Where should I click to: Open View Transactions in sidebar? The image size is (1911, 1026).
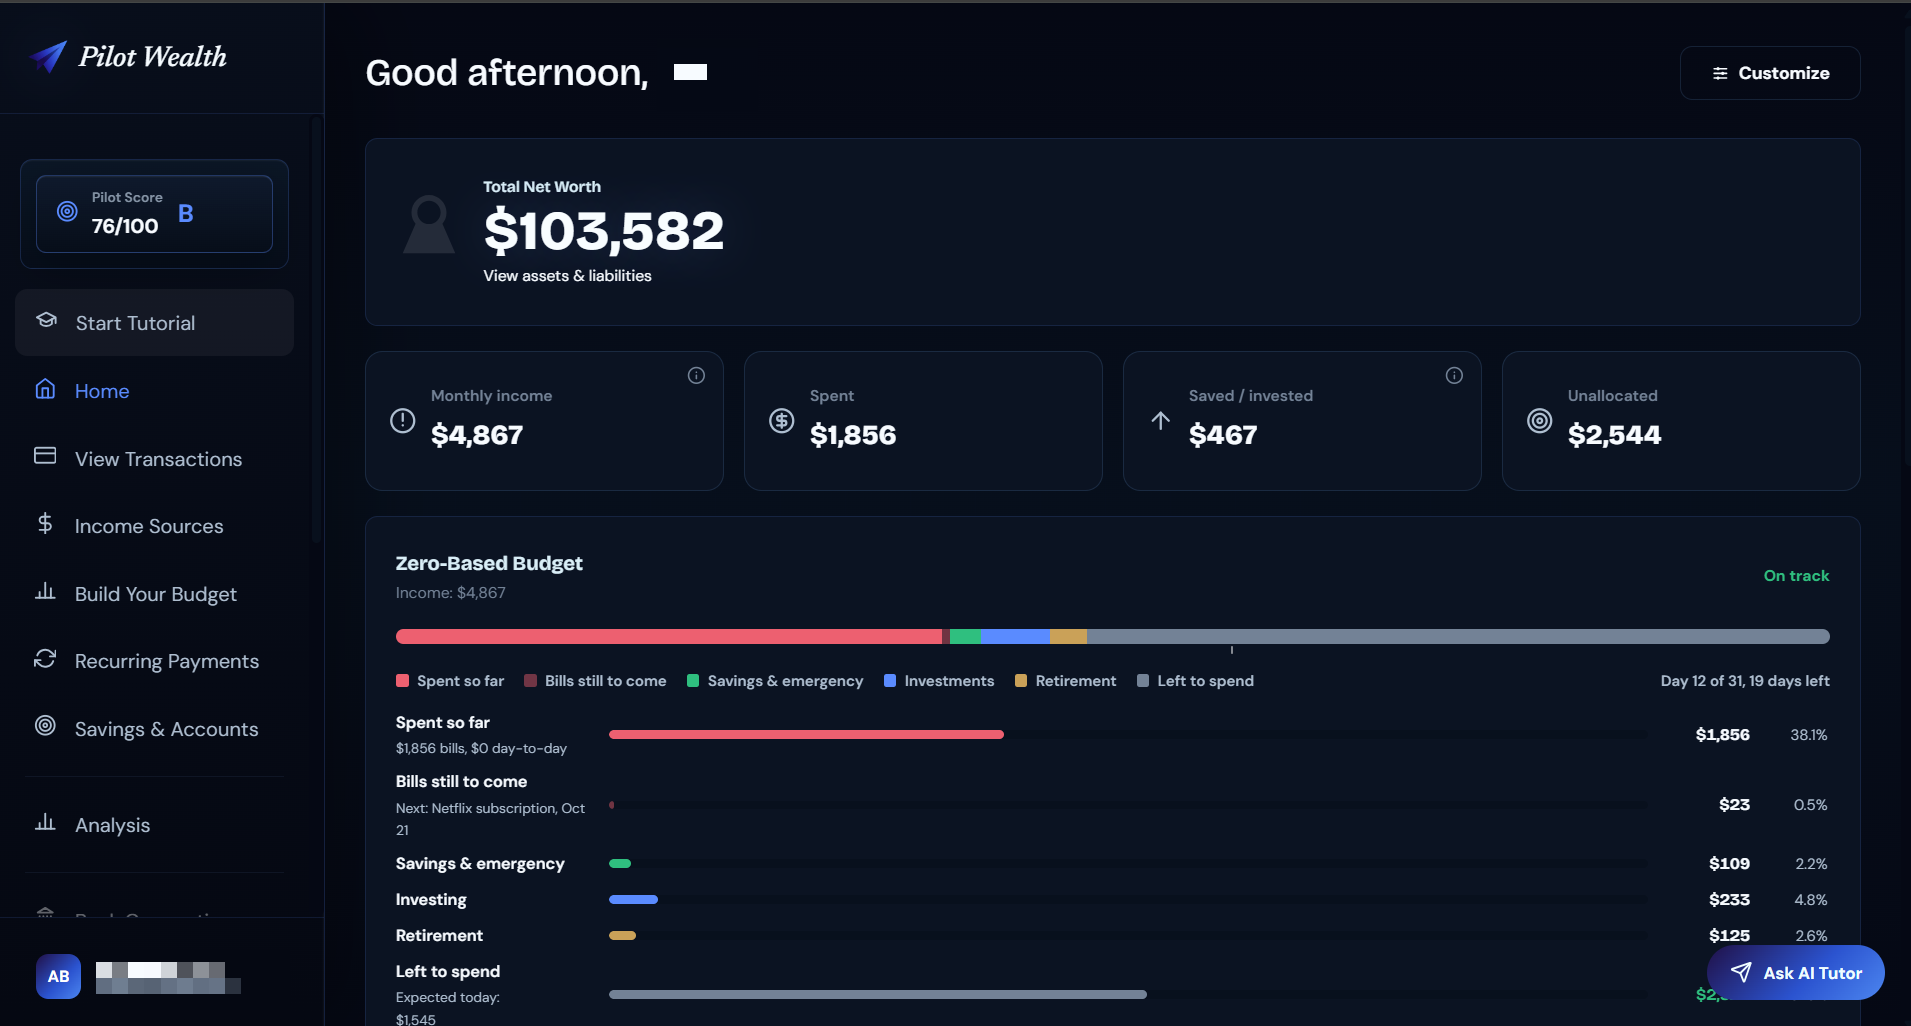(155, 459)
